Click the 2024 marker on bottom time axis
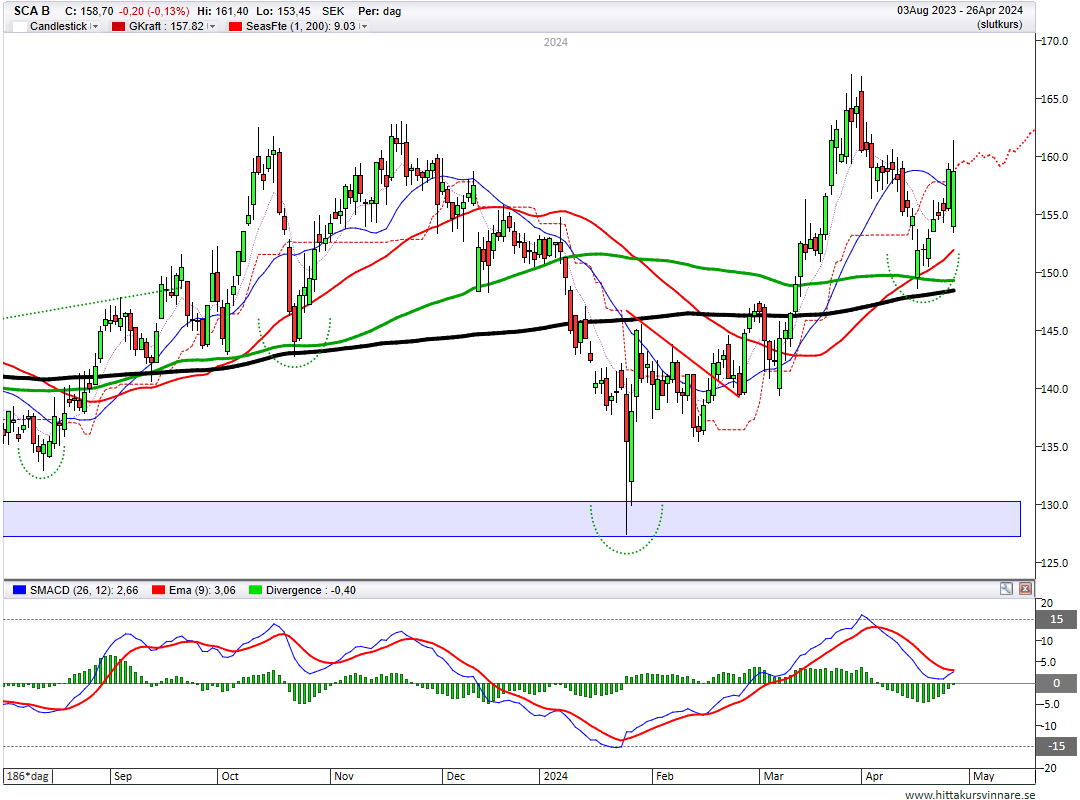This screenshot has width=1080, height=800. click(555, 776)
